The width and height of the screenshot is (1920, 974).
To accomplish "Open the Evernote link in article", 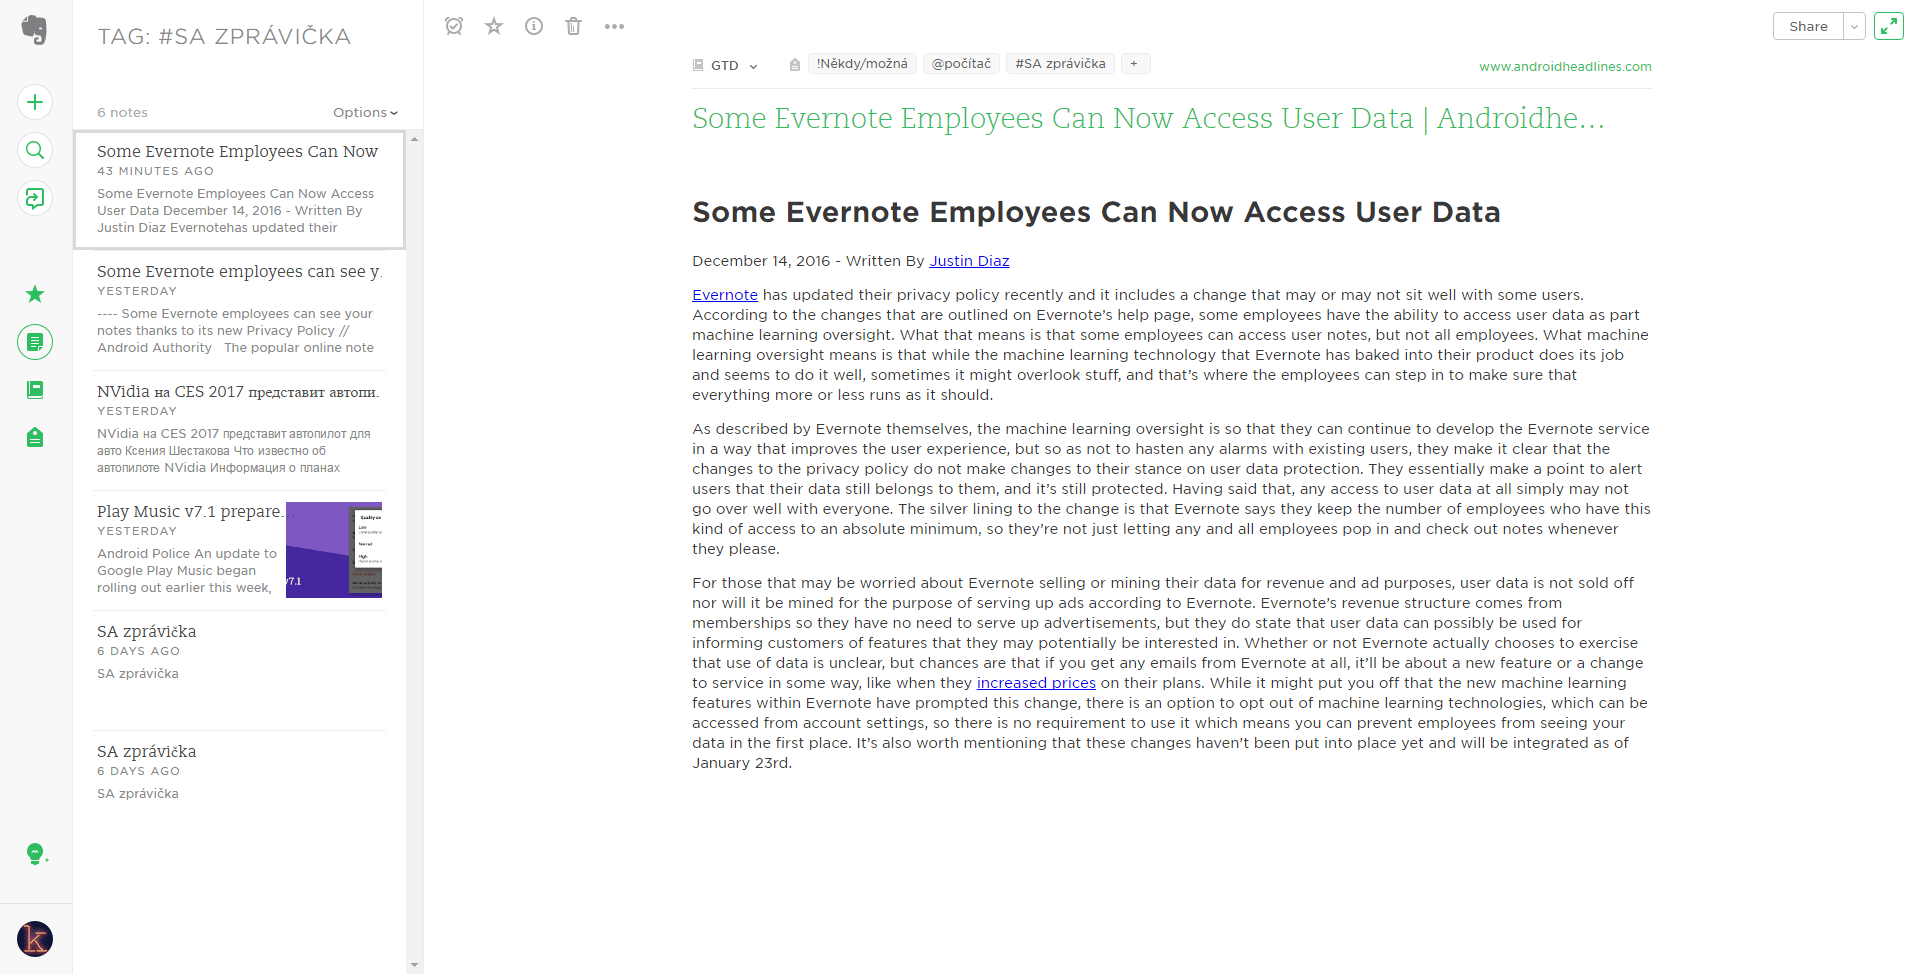I will point(725,295).
